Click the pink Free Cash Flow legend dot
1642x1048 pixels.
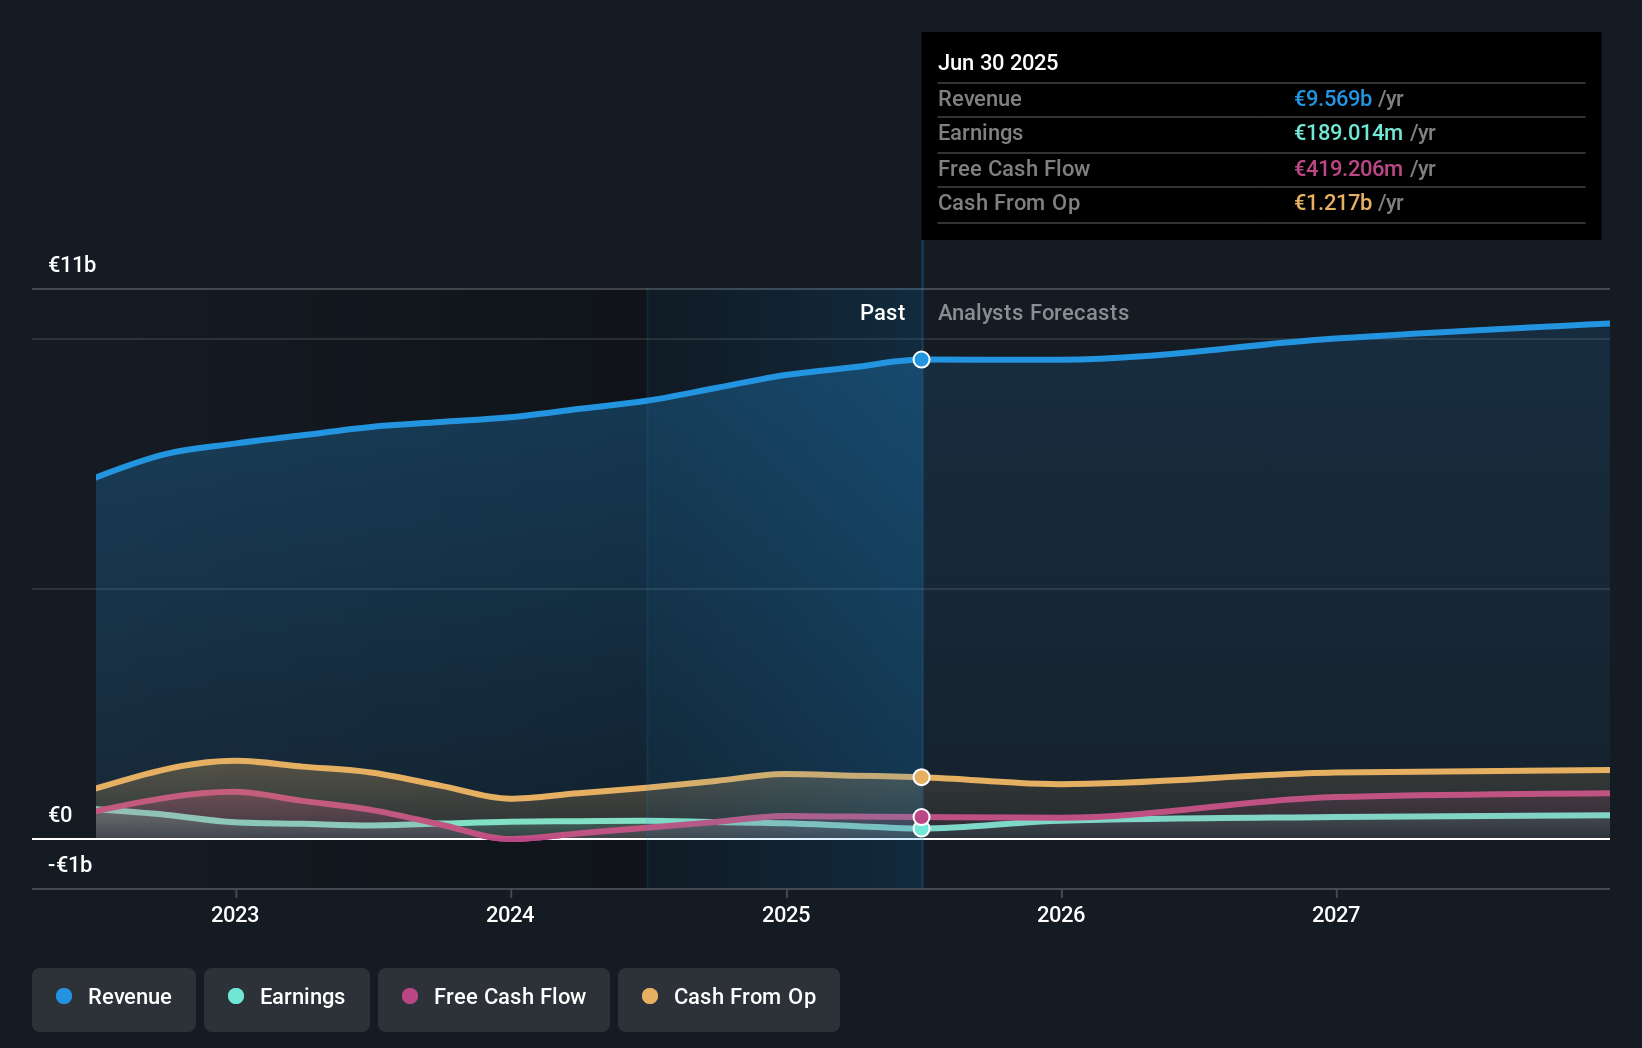point(410,996)
